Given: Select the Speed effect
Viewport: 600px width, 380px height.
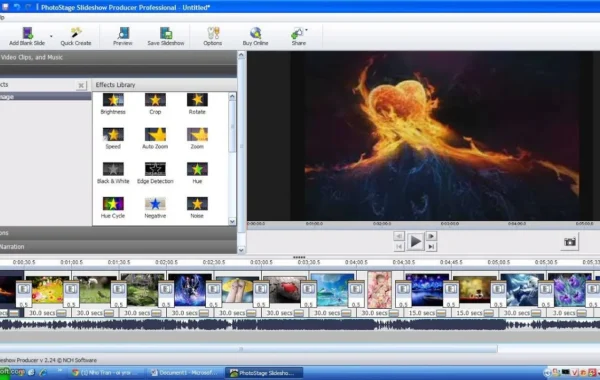Looking at the screenshot, I should [x=113, y=138].
